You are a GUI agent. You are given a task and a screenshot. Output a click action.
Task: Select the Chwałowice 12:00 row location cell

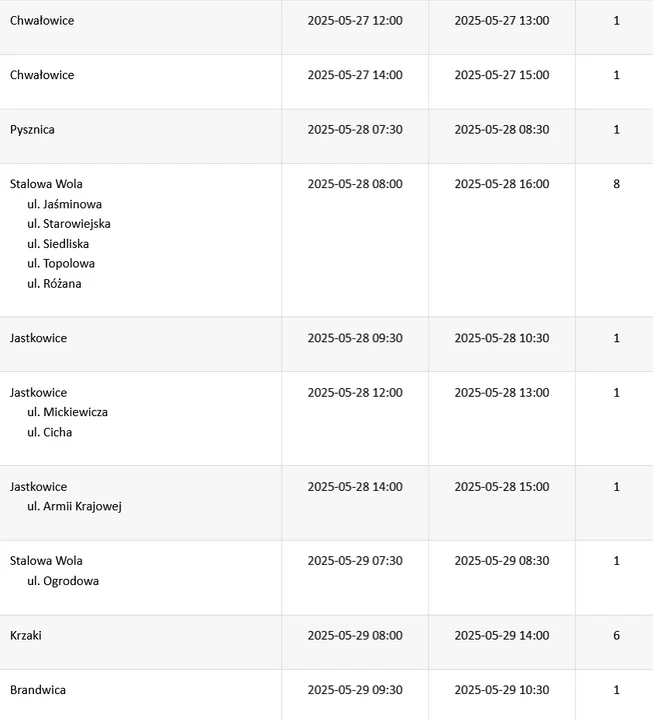click(141, 27)
